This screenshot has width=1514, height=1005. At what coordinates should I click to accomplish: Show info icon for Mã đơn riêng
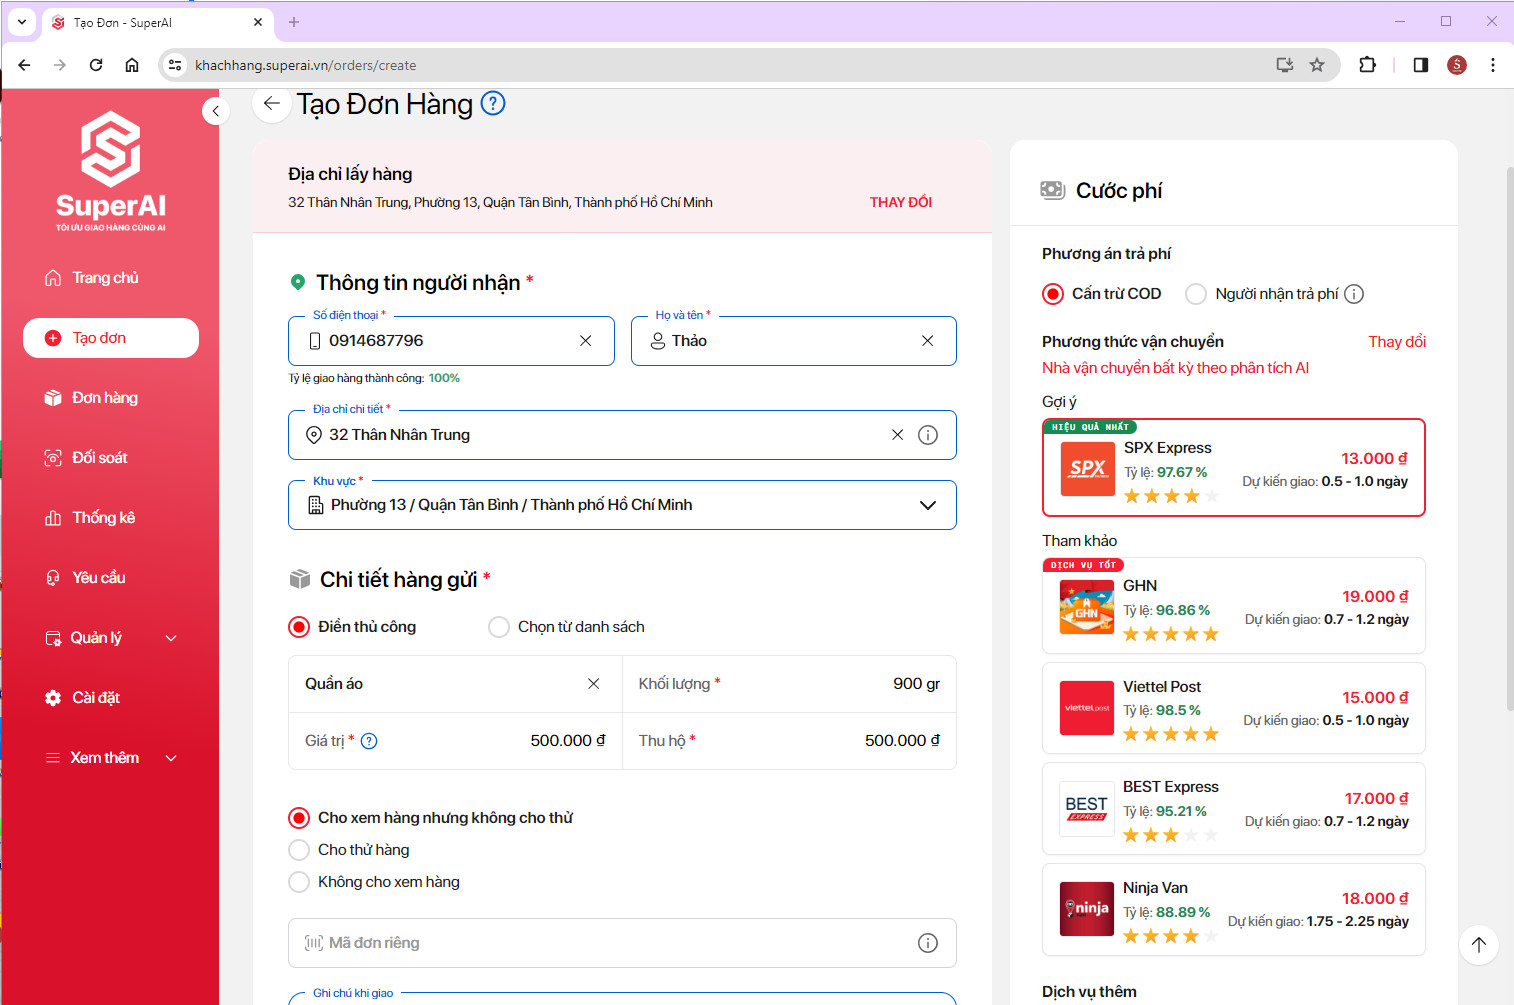click(928, 943)
